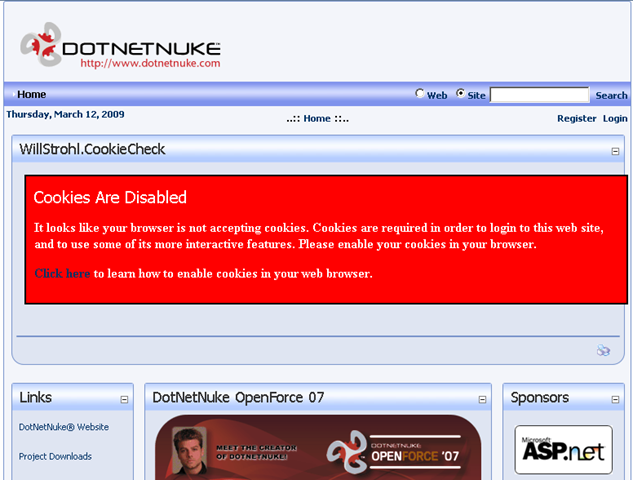
Task: Click the print icon in CookieCheck module
Action: coord(603,350)
